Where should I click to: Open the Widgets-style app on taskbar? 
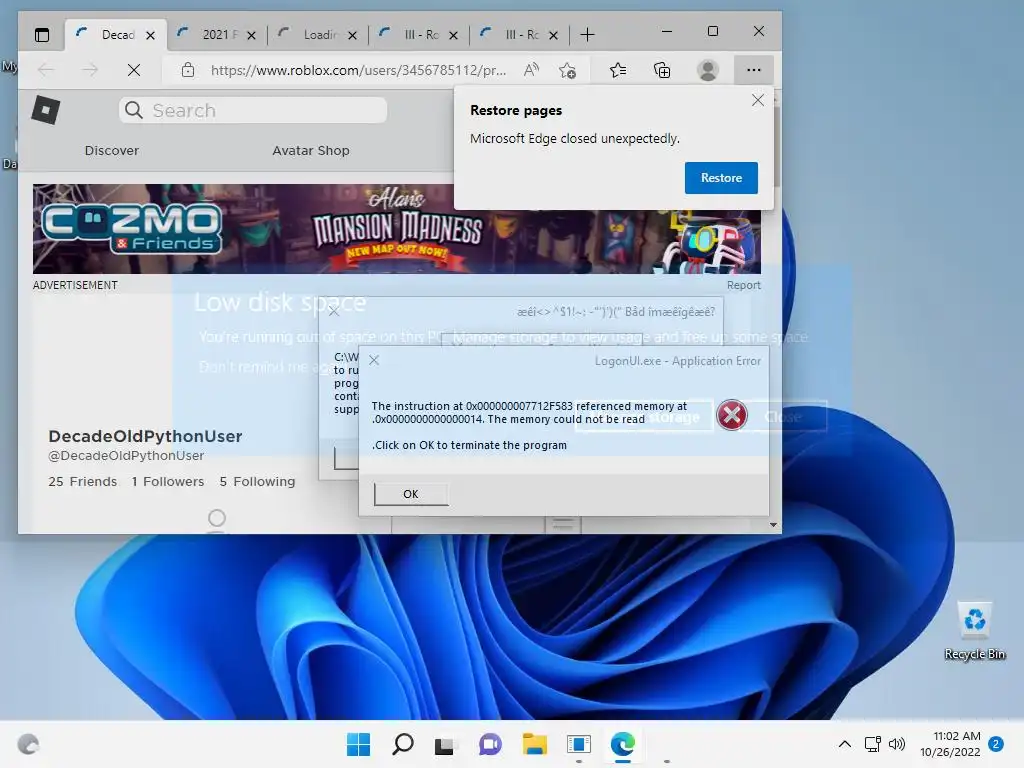(579, 744)
